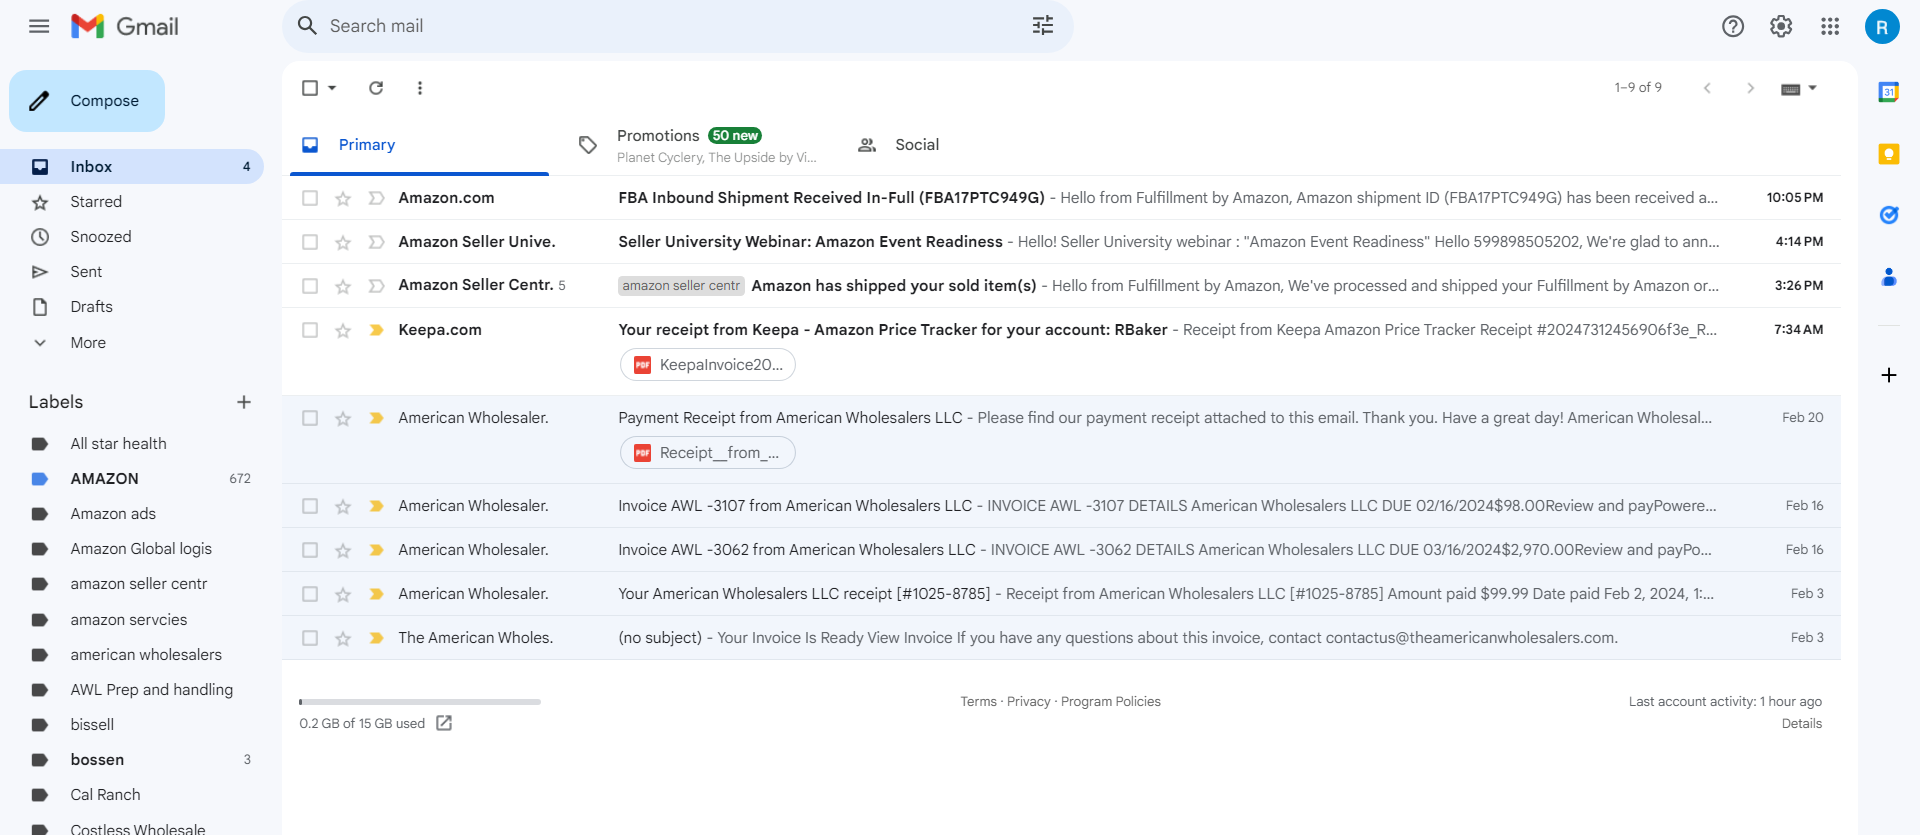The width and height of the screenshot is (1920, 835).
Task: Open the Starred folder
Action: pos(96,202)
